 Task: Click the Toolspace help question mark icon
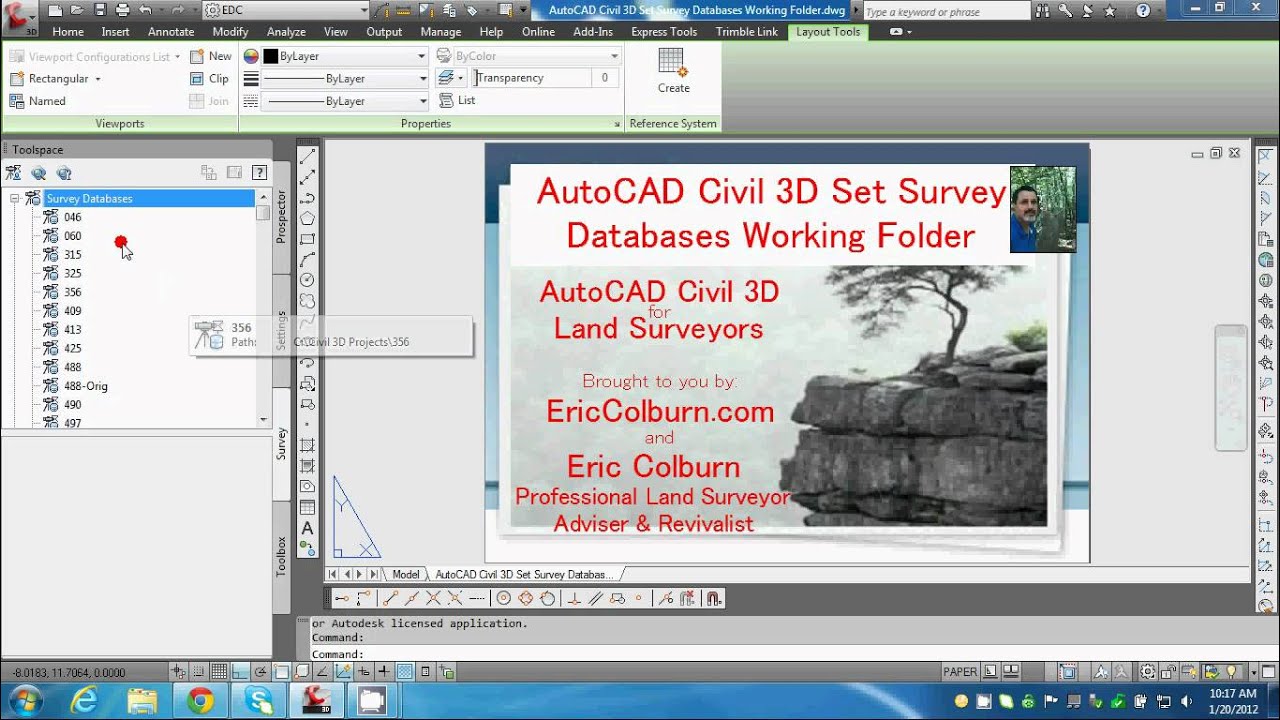[x=259, y=173]
